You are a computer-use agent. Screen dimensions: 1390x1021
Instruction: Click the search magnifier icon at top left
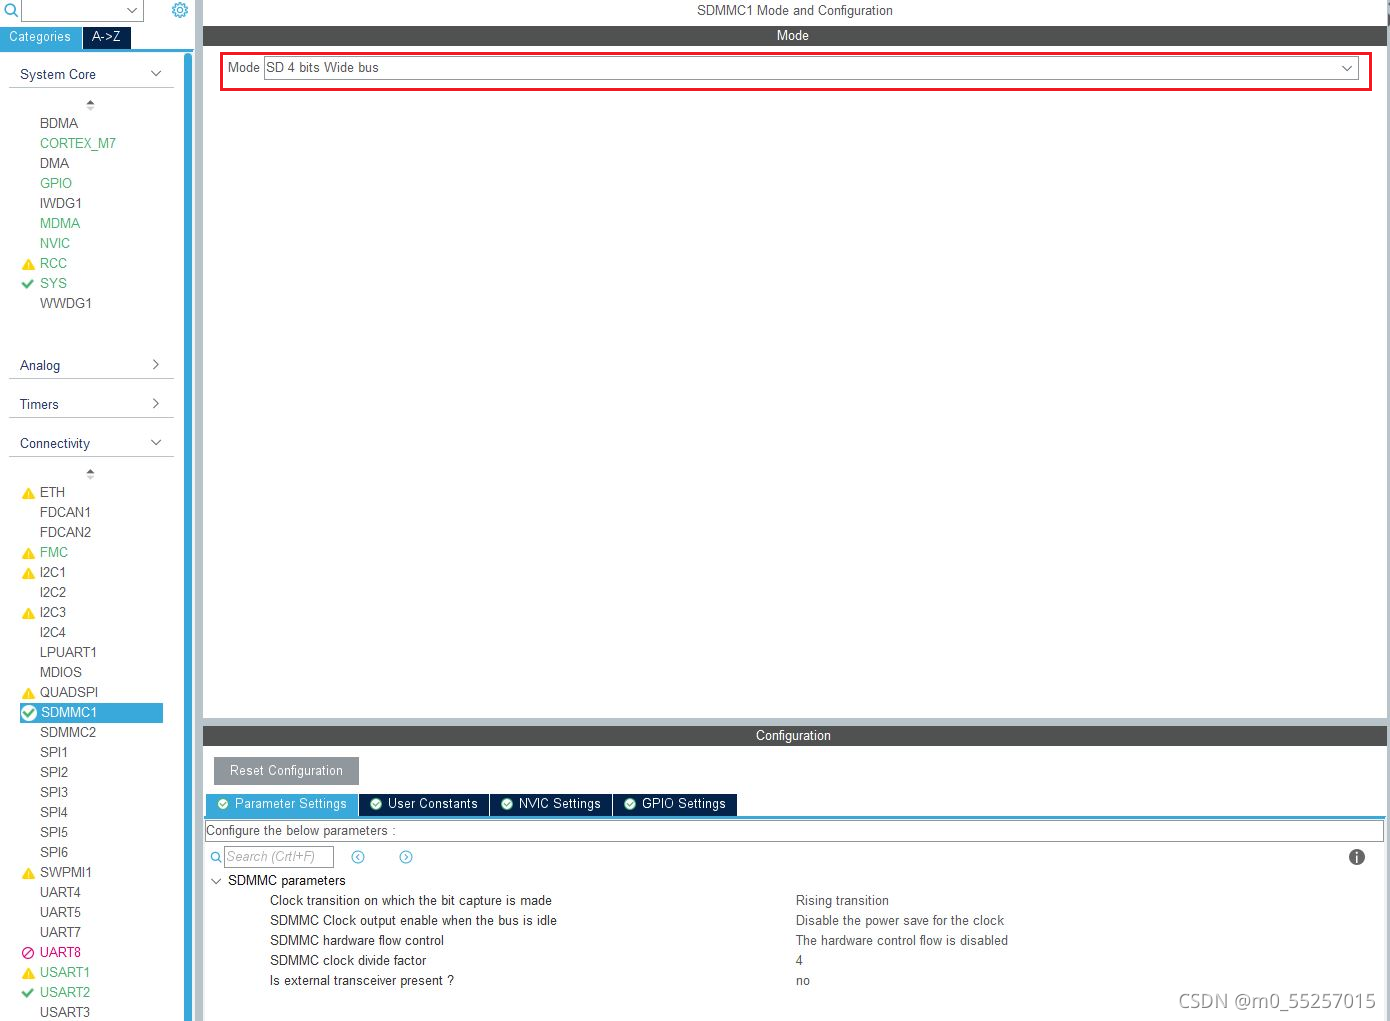(x=11, y=10)
